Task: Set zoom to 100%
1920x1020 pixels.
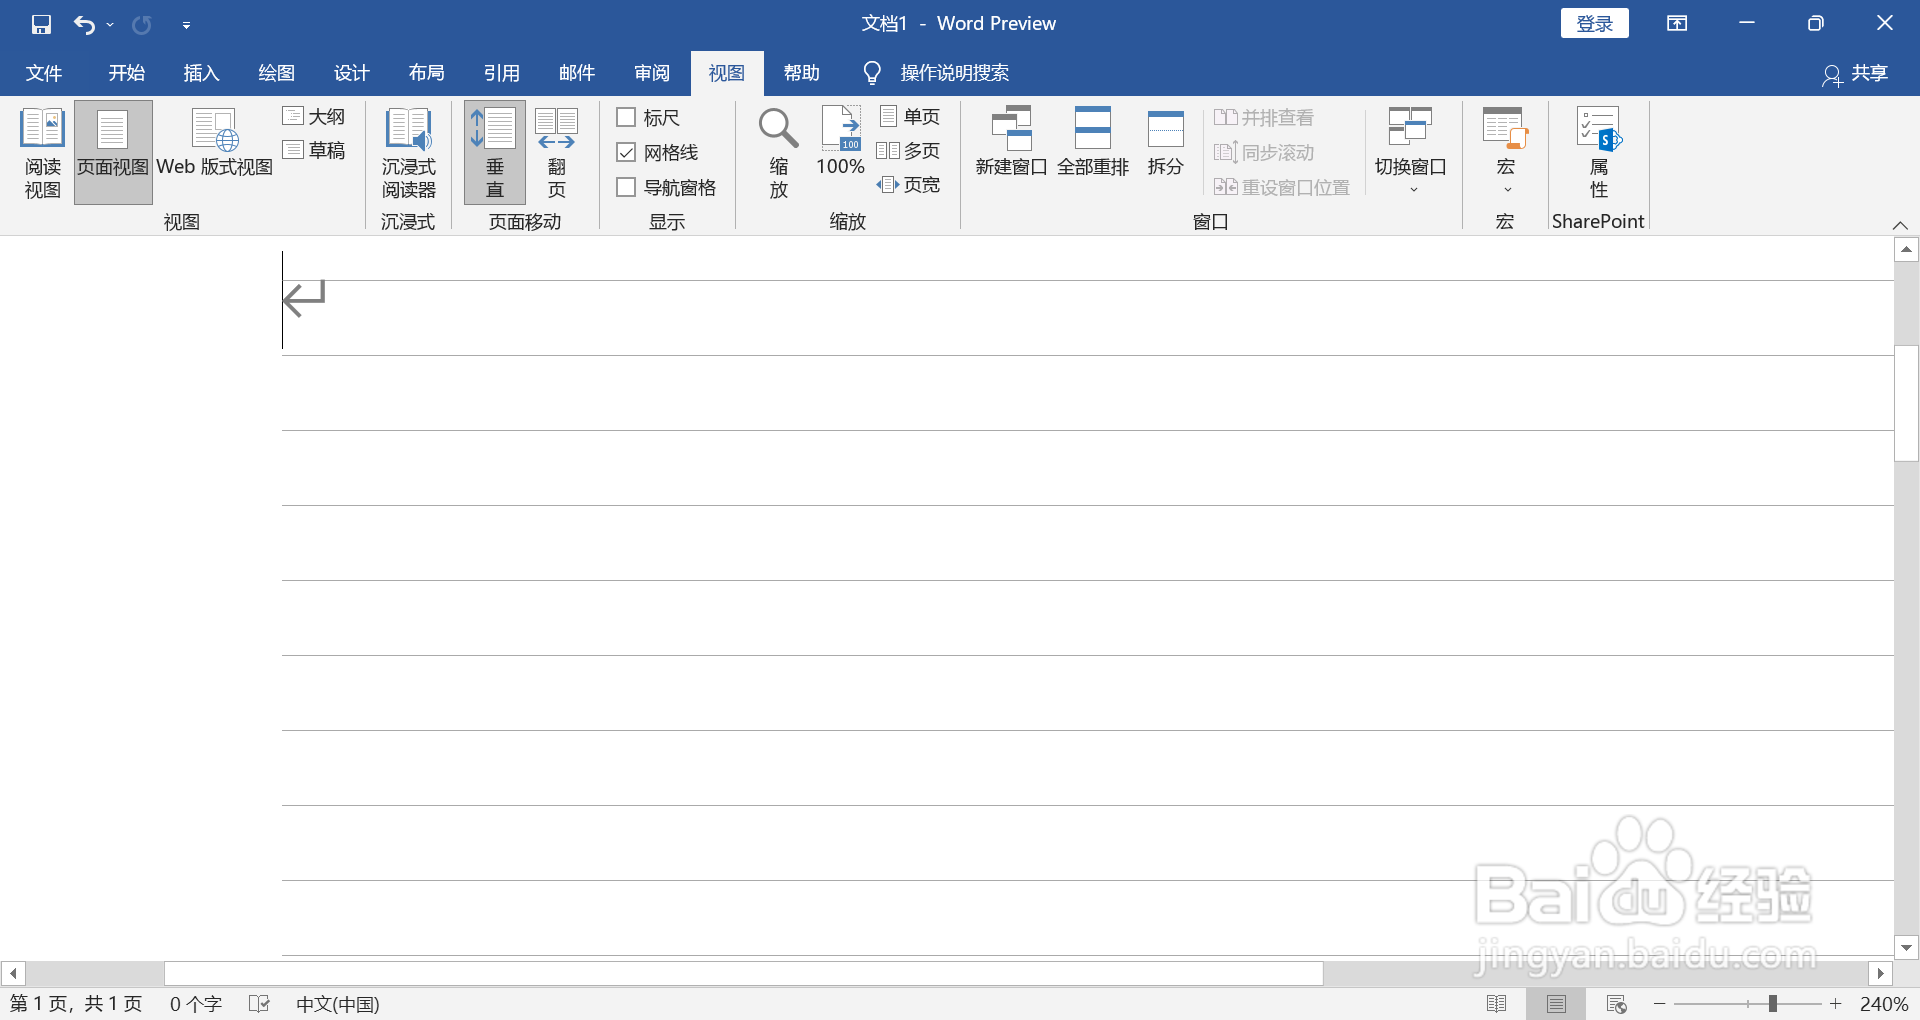Action: point(840,142)
